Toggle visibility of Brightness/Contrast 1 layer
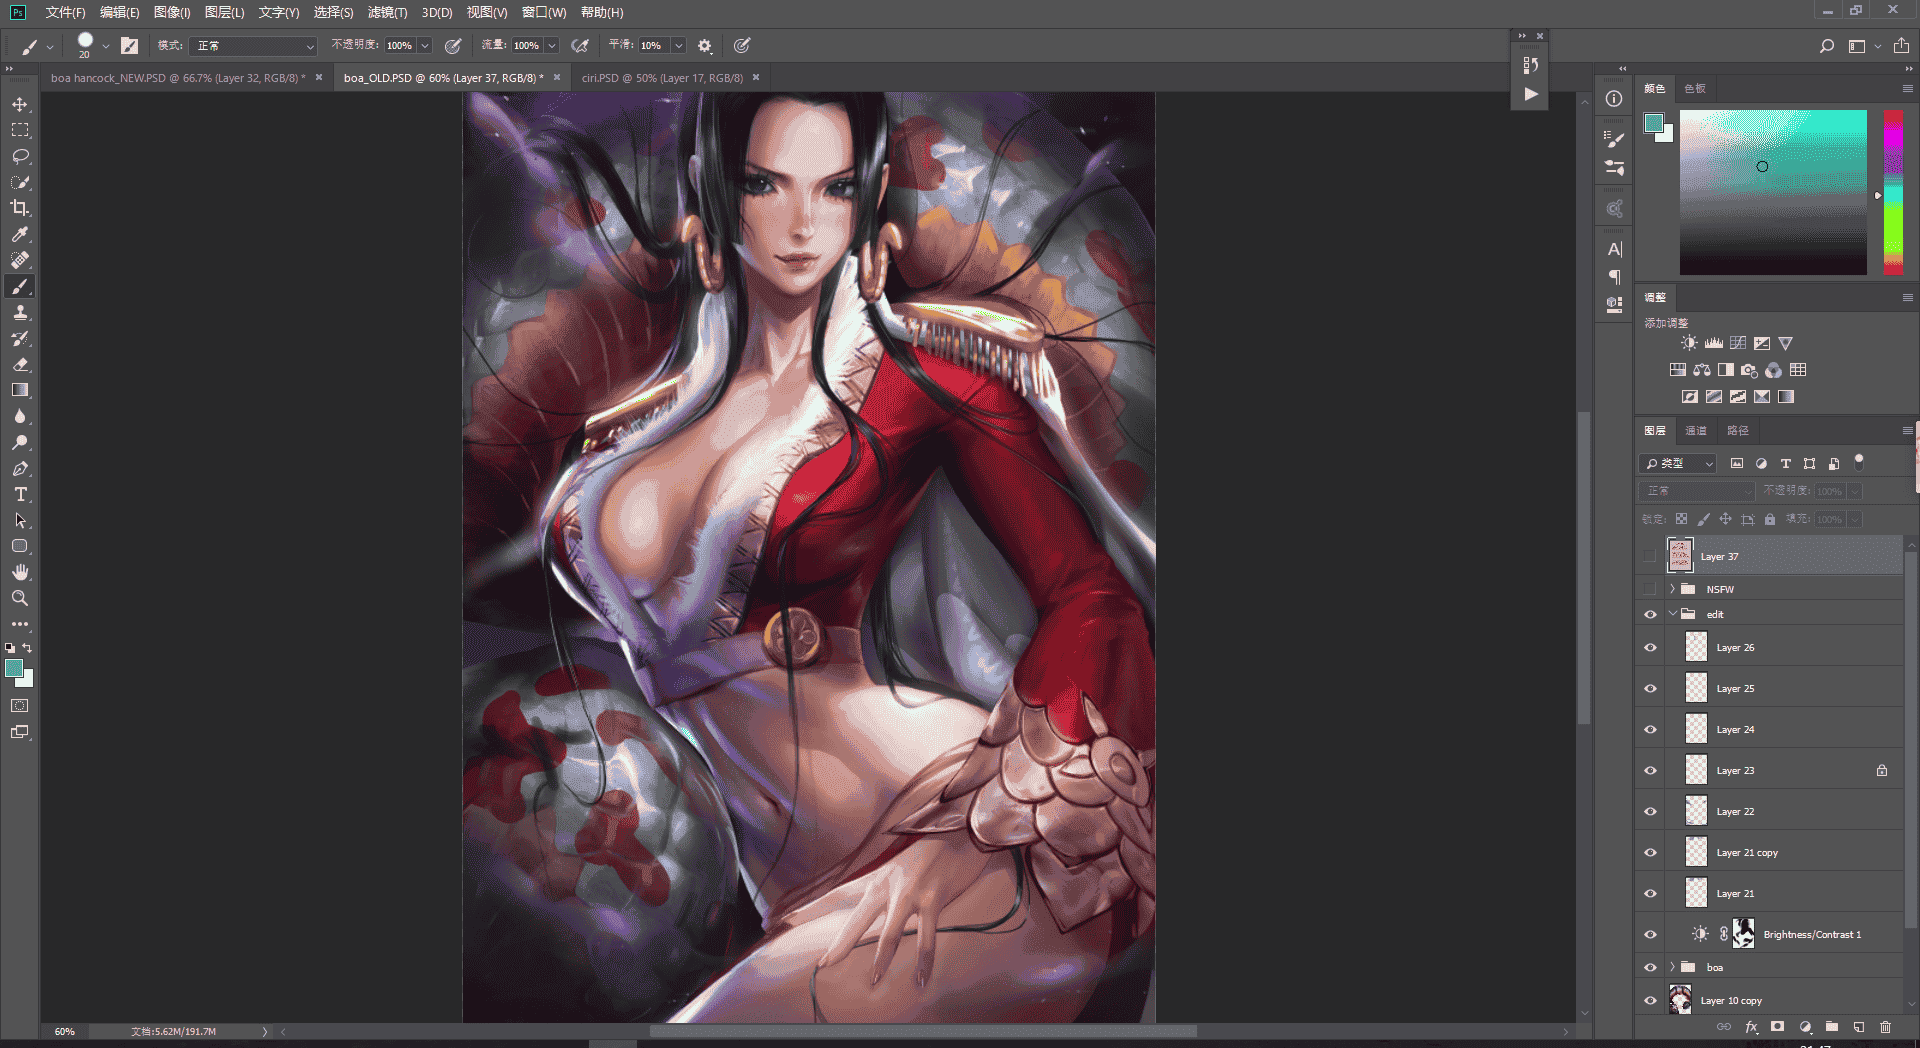Viewport: 1920px width, 1048px height. click(1650, 934)
